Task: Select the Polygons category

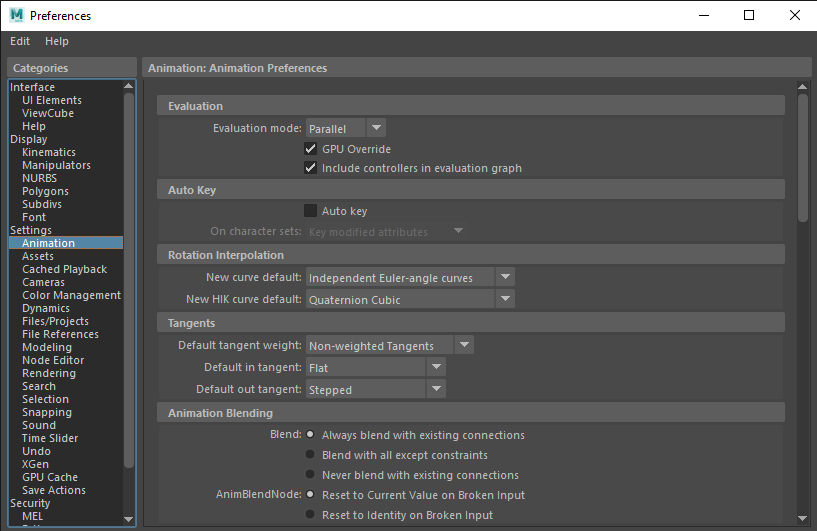Action: tap(45, 191)
